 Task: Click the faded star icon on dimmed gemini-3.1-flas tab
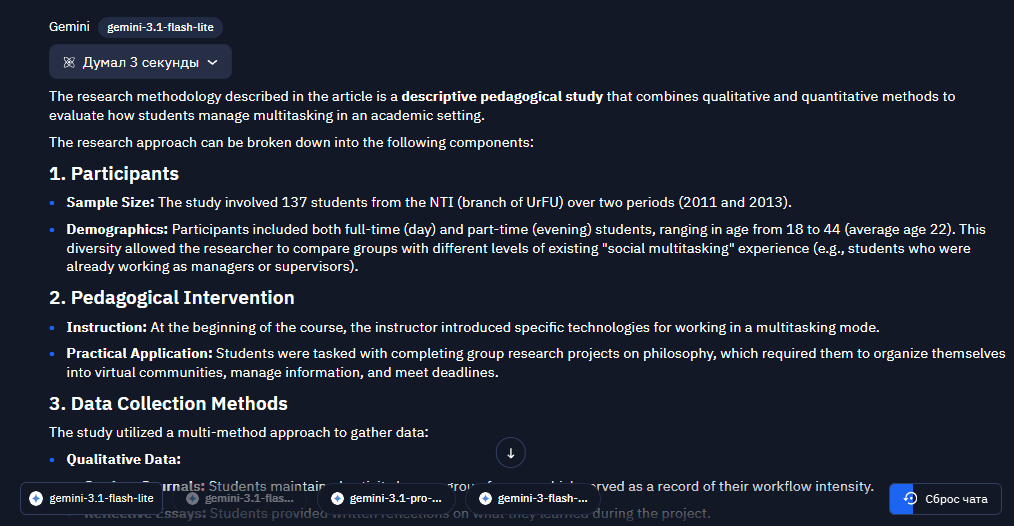[192, 498]
